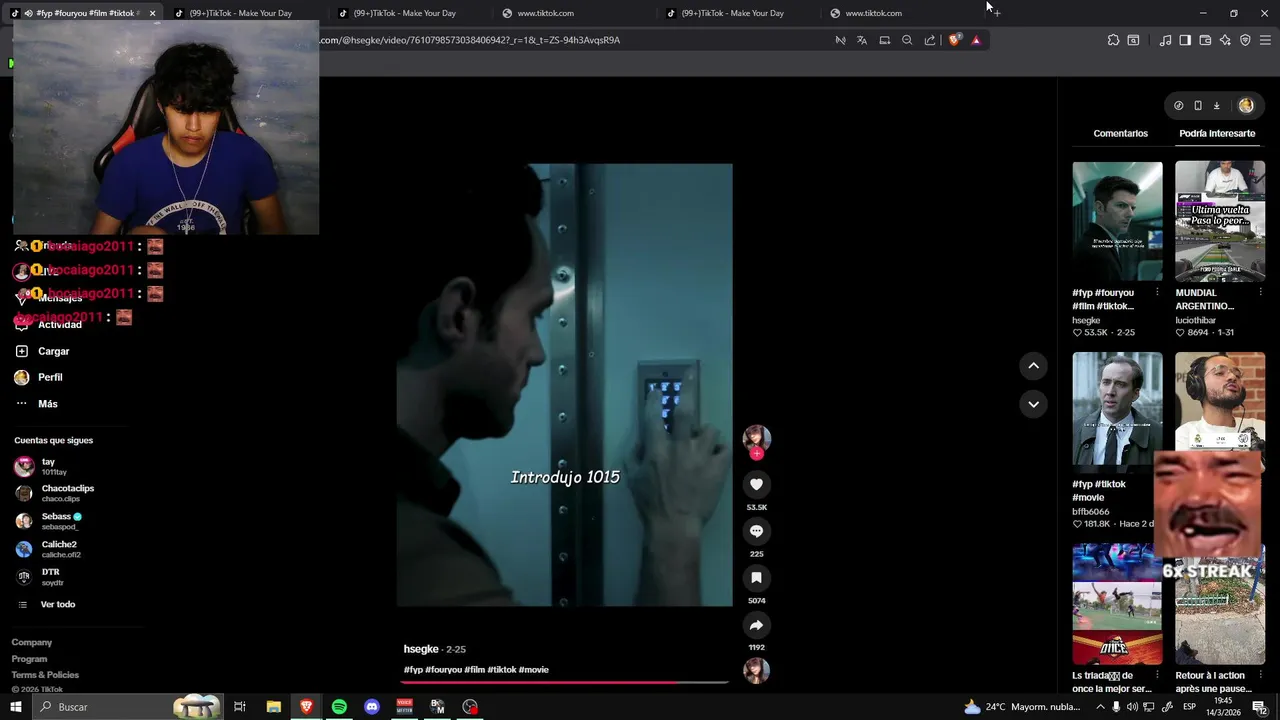Click hsegke username below video
Image resolution: width=1280 pixels, height=720 pixels.
tap(421, 649)
